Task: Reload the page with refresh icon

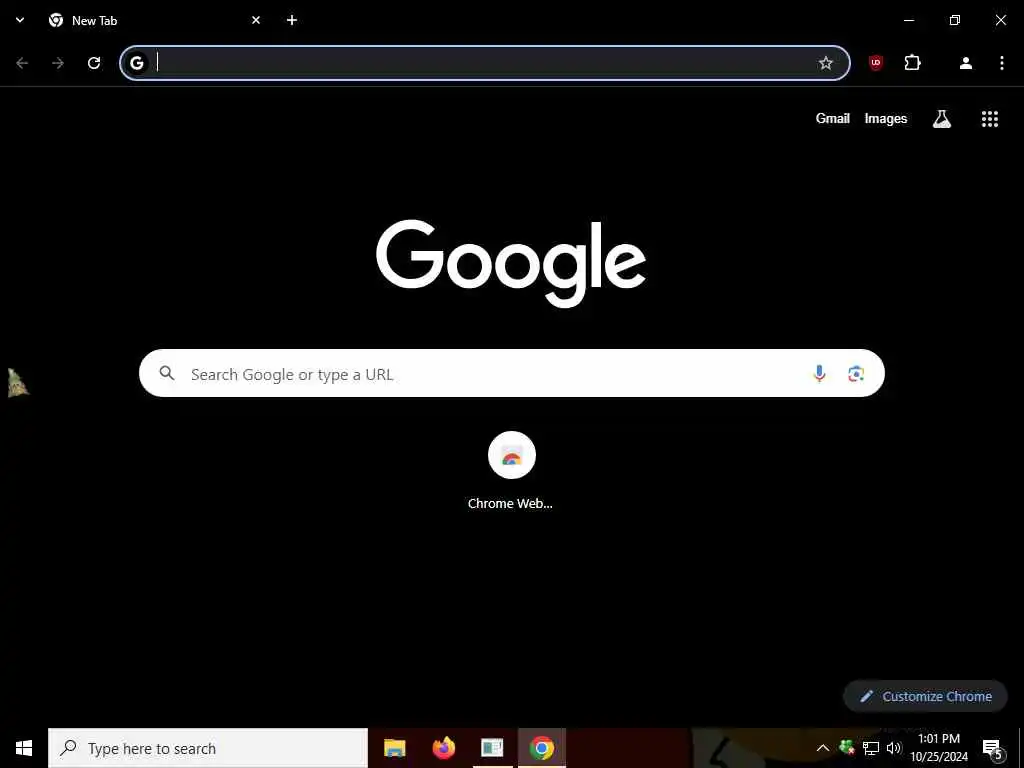Action: tap(94, 63)
